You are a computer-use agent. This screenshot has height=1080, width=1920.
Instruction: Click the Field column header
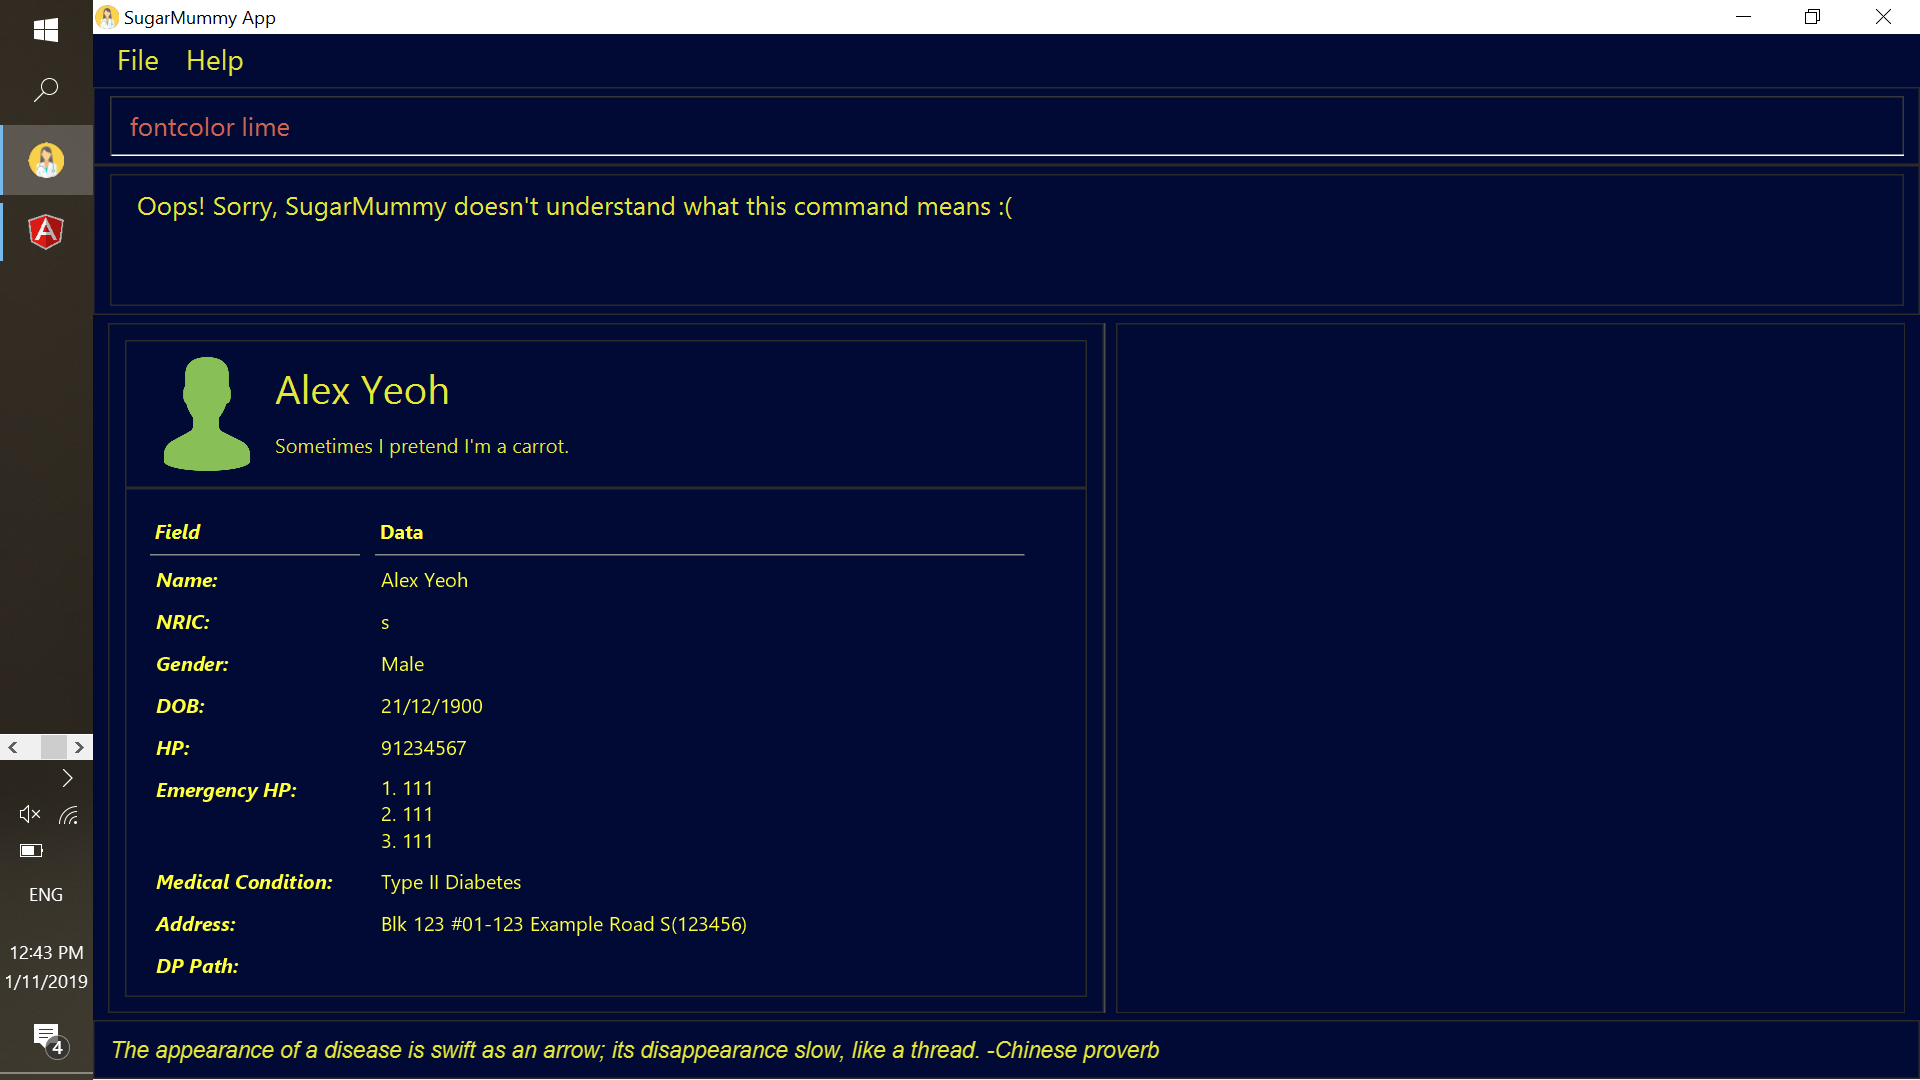pyautogui.click(x=177, y=532)
